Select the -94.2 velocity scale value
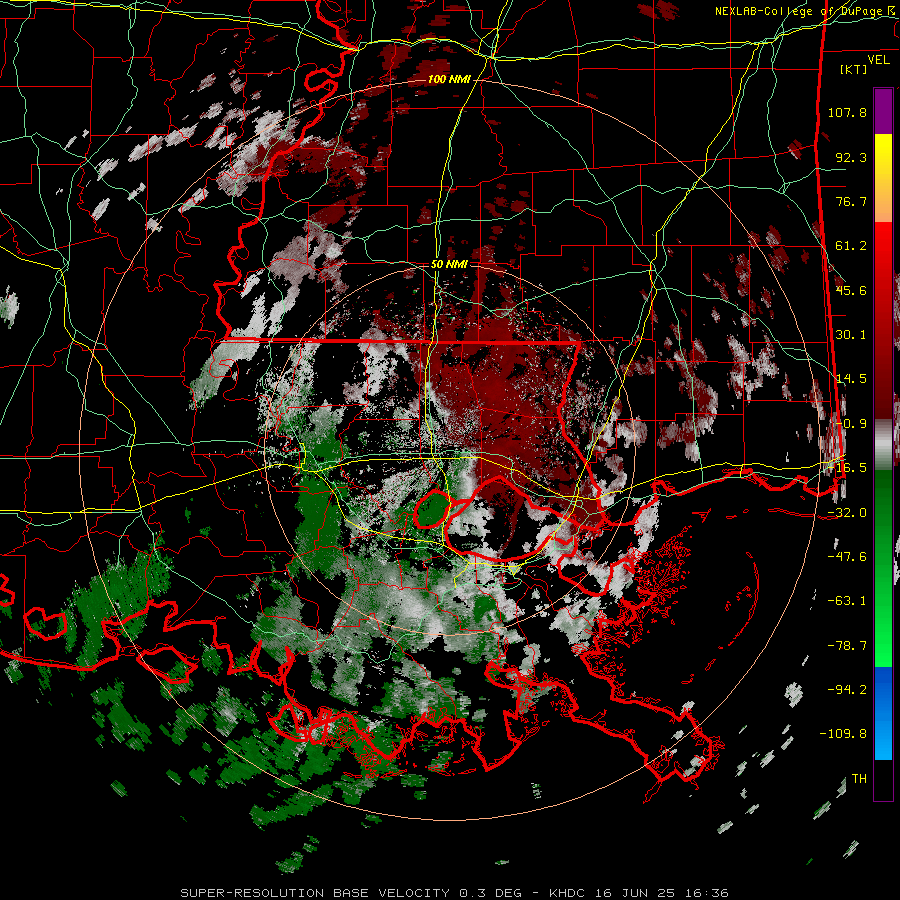Screen dimensions: 900x900 tap(847, 690)
